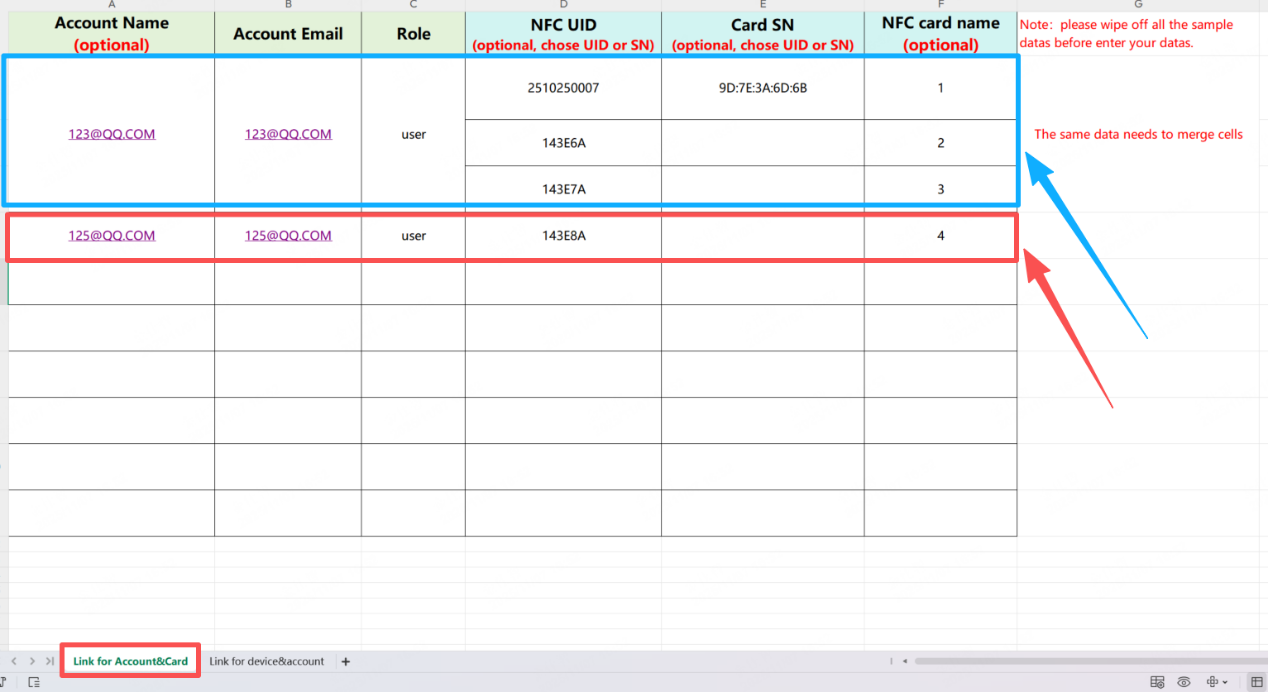This screenshot has height=692, width=1268.
Task: Go to the next sheet tab arrow
Action: [x=32, y=661]
